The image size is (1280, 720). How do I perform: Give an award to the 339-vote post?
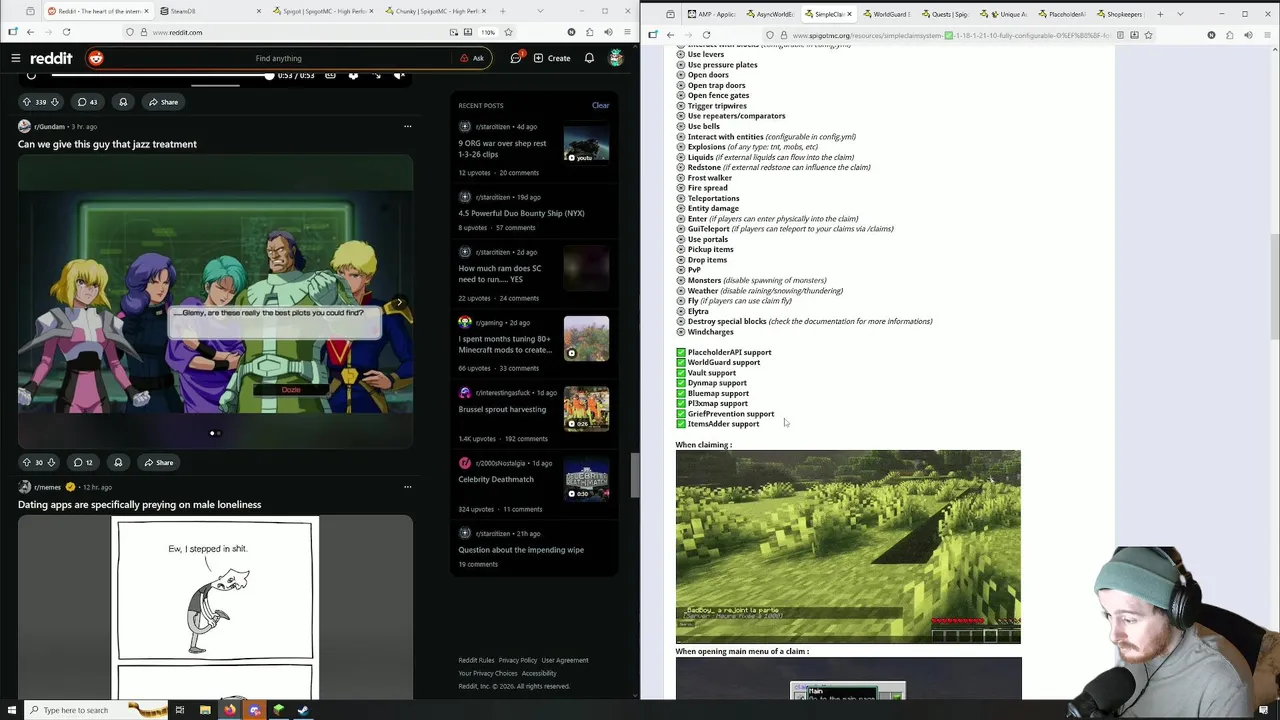(x=123, y=102)
